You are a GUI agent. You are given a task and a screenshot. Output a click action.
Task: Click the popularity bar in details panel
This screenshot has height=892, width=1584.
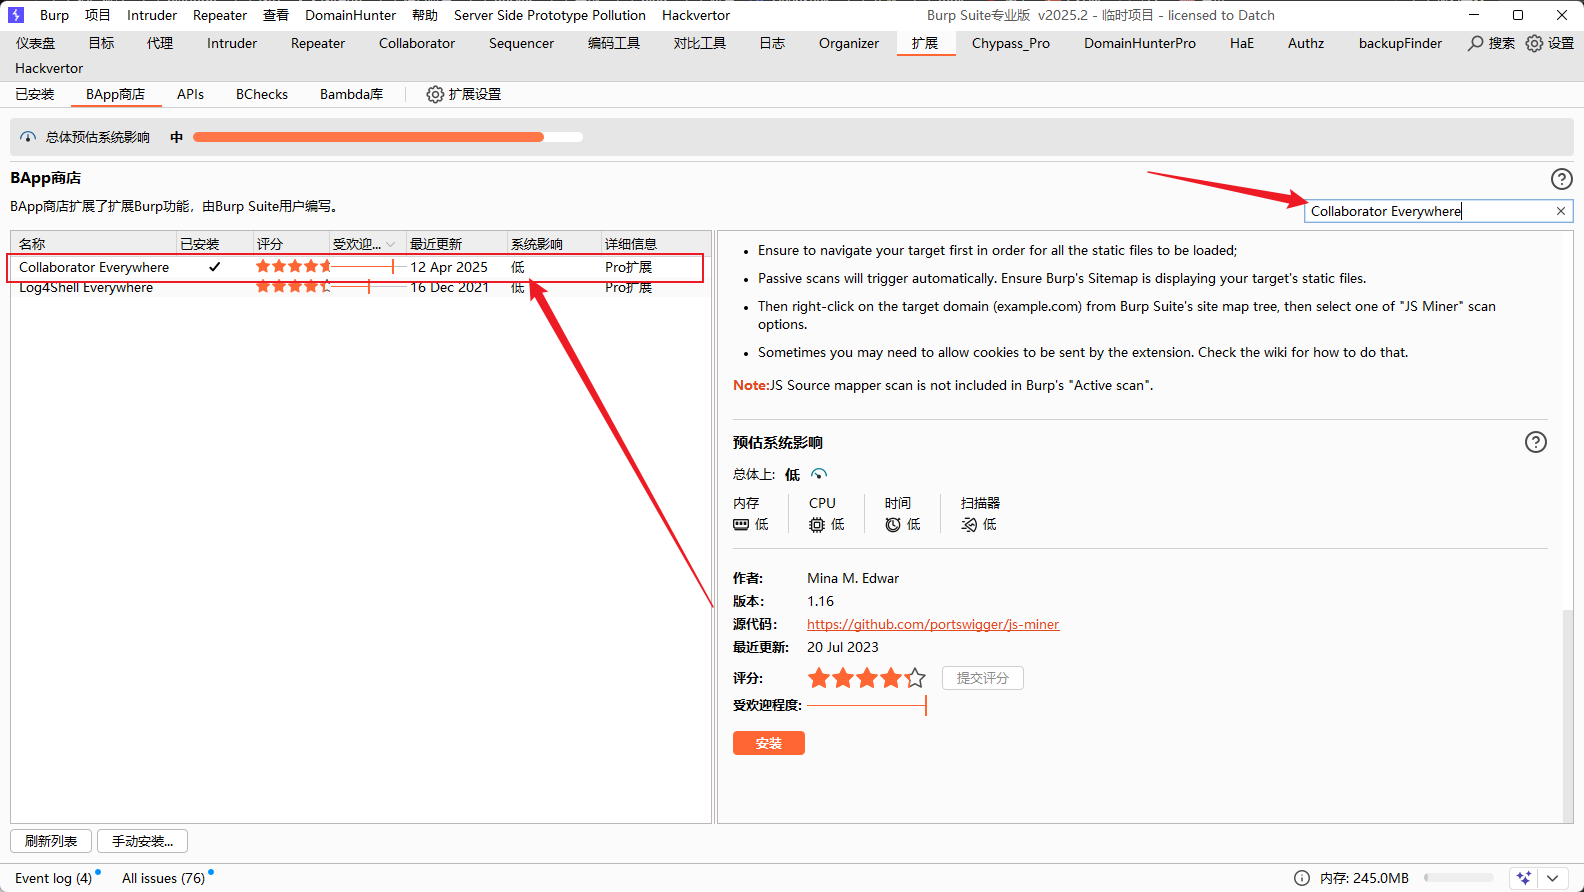tap(867, 705)
